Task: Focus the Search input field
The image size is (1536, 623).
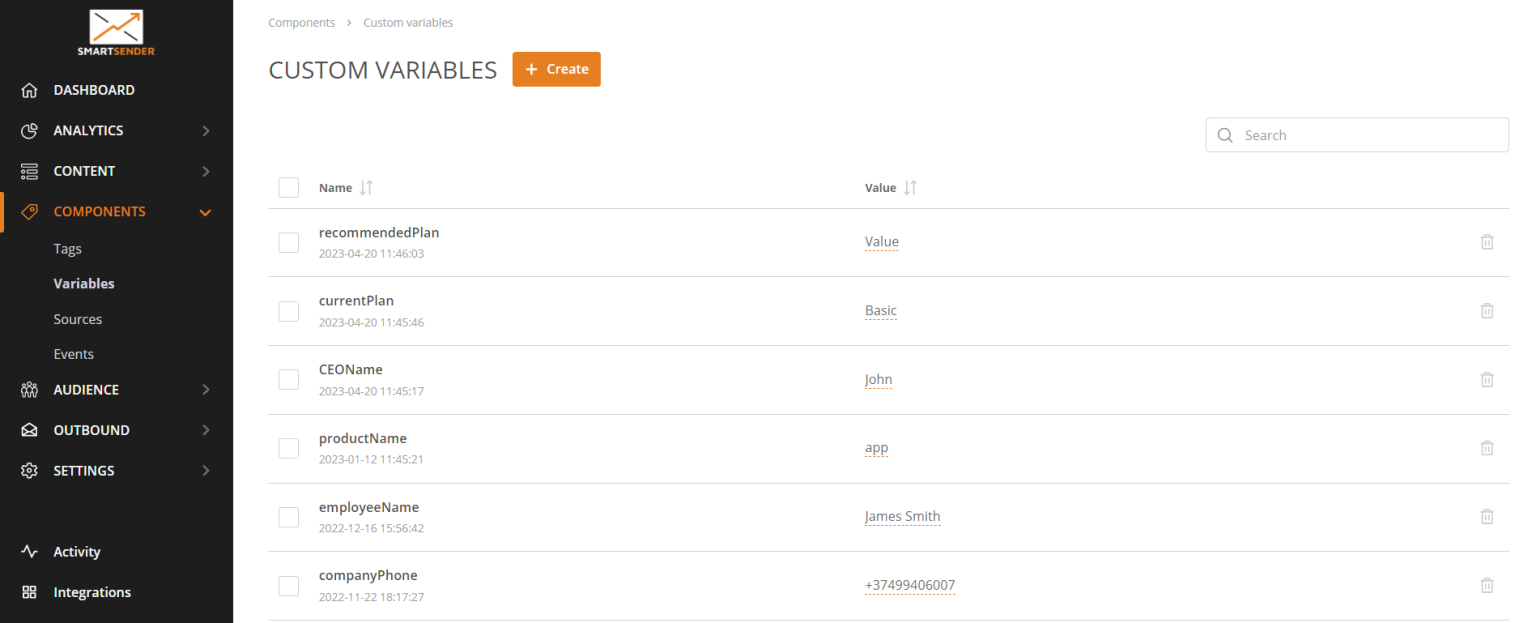Action: [1370, 135]
